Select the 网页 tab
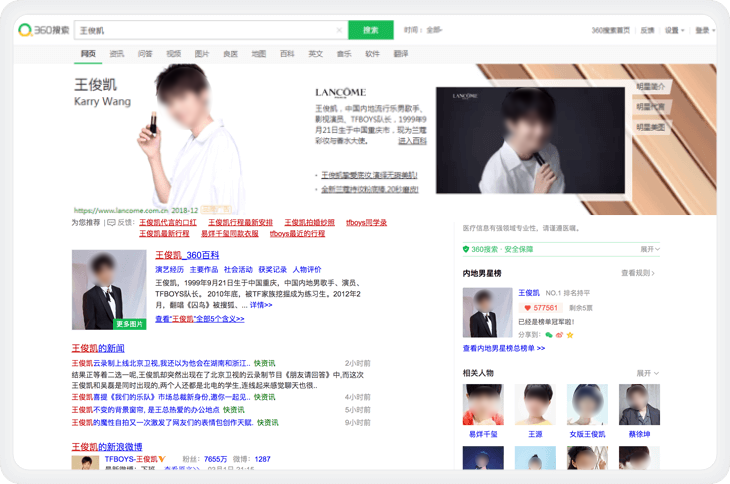 (x=88, y=54)
